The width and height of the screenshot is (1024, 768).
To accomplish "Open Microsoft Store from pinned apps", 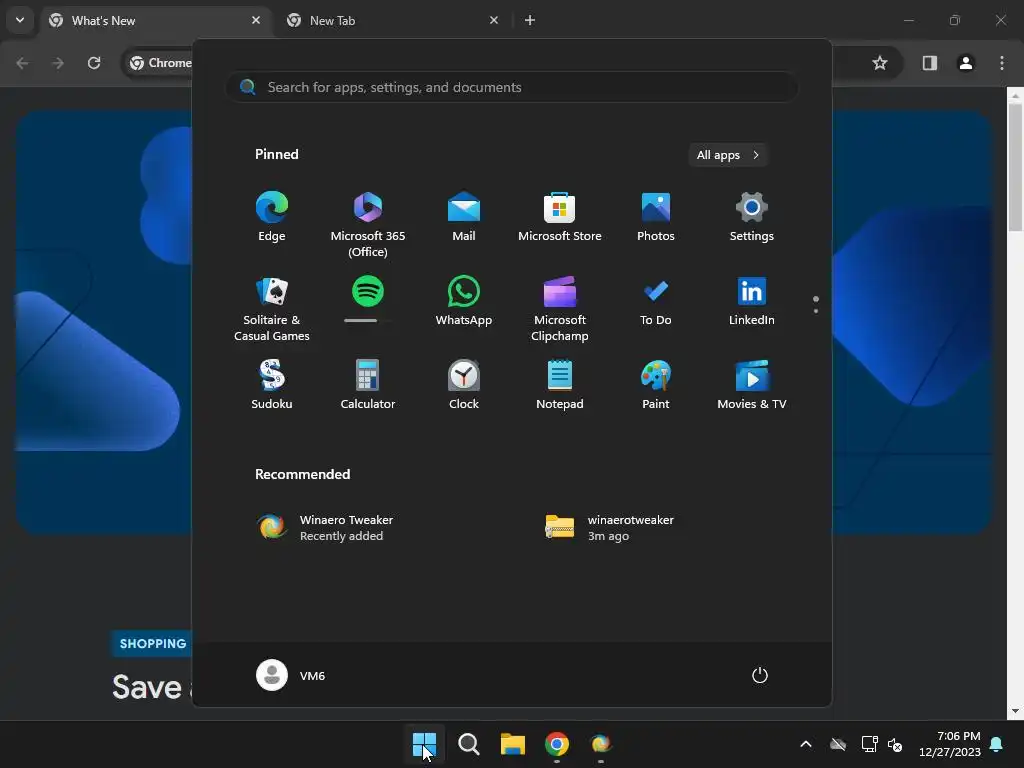I will [x=560, y=217].
